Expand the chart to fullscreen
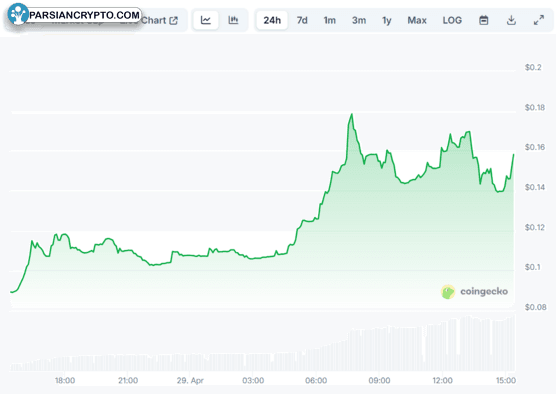 point(539,20)
